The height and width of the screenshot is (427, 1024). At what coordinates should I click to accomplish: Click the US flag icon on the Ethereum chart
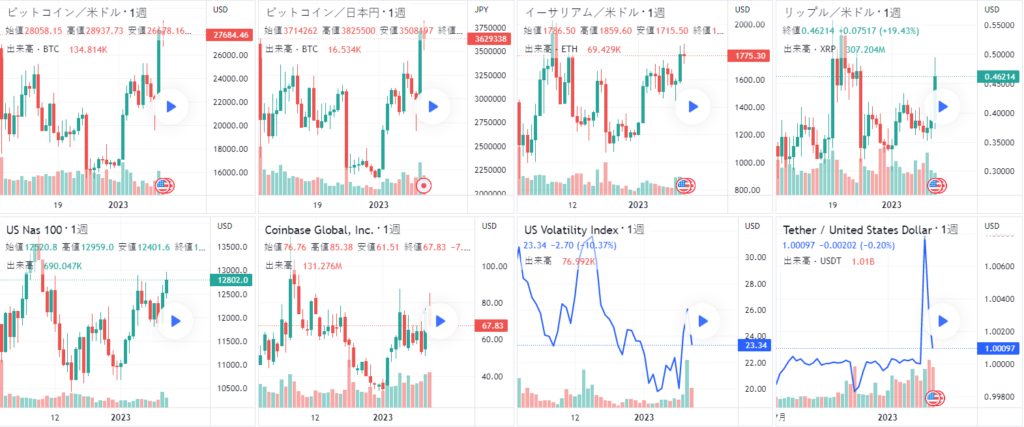(685, 185)
